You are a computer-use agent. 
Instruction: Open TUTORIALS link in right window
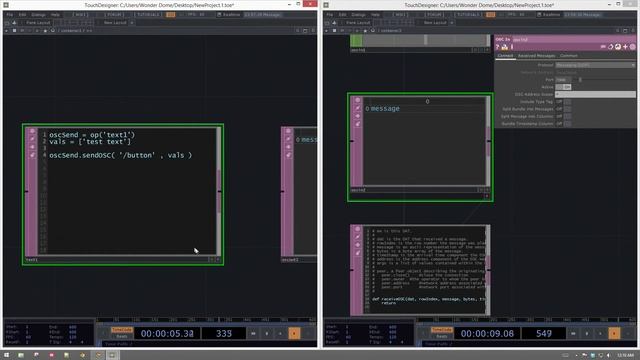pos(469,15)
